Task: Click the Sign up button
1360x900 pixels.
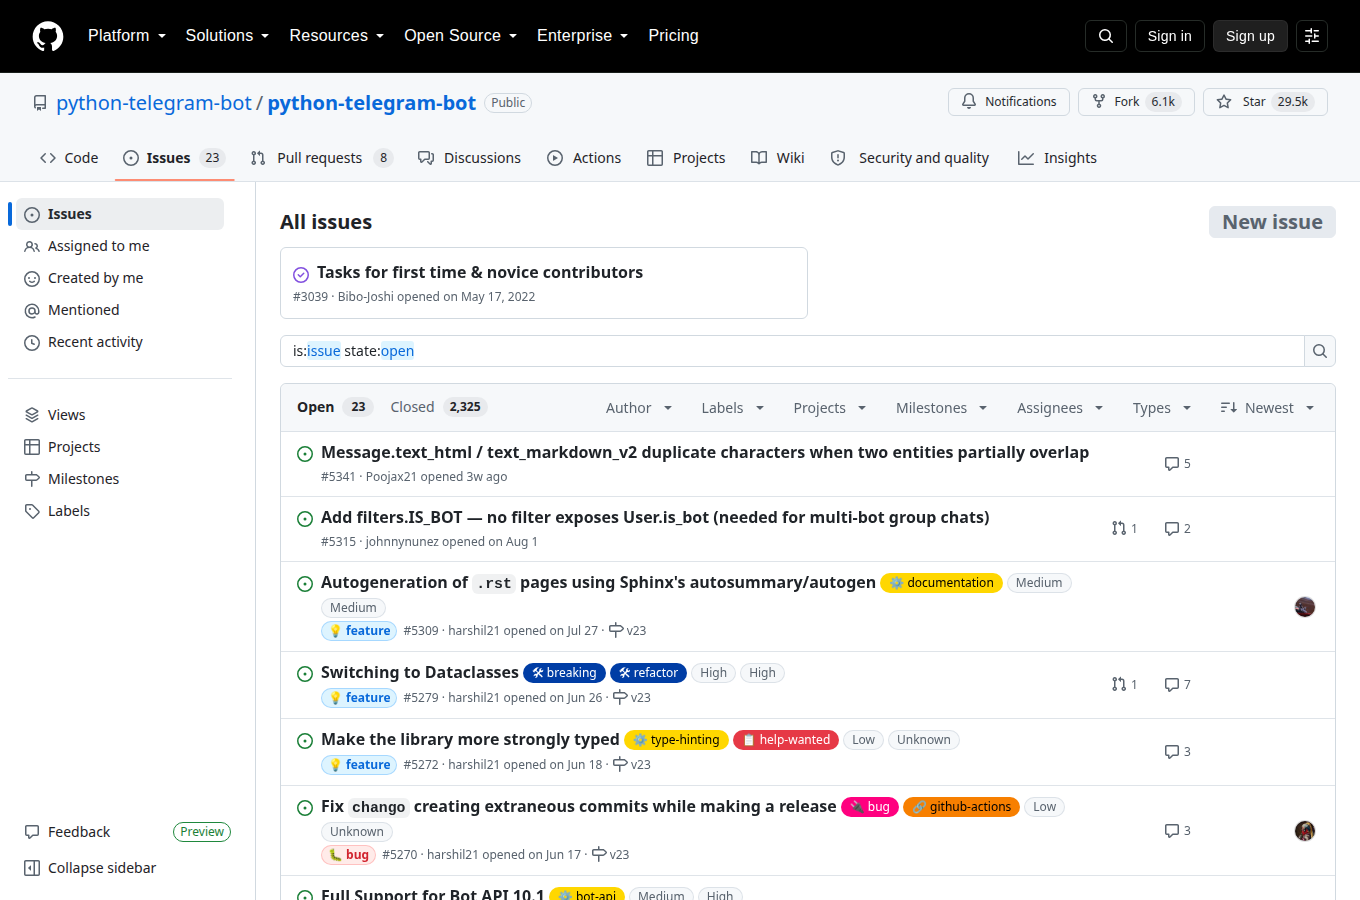Action: coord(1250,36)
